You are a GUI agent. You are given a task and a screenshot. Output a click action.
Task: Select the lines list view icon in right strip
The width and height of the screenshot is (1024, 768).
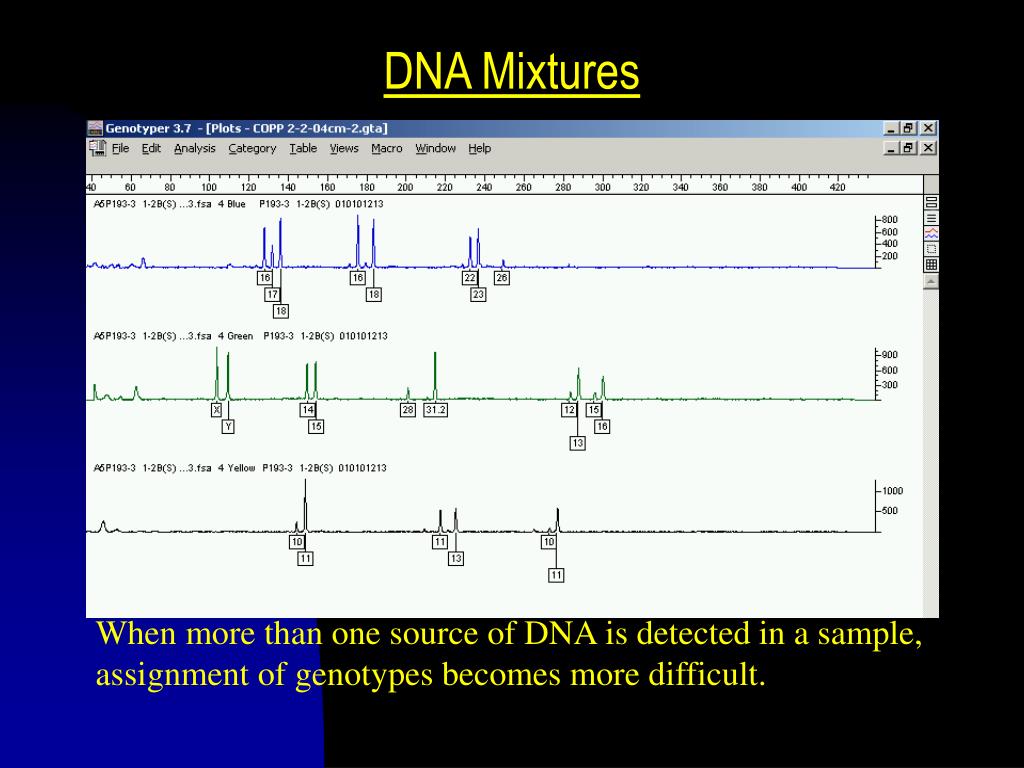(931, 218)
